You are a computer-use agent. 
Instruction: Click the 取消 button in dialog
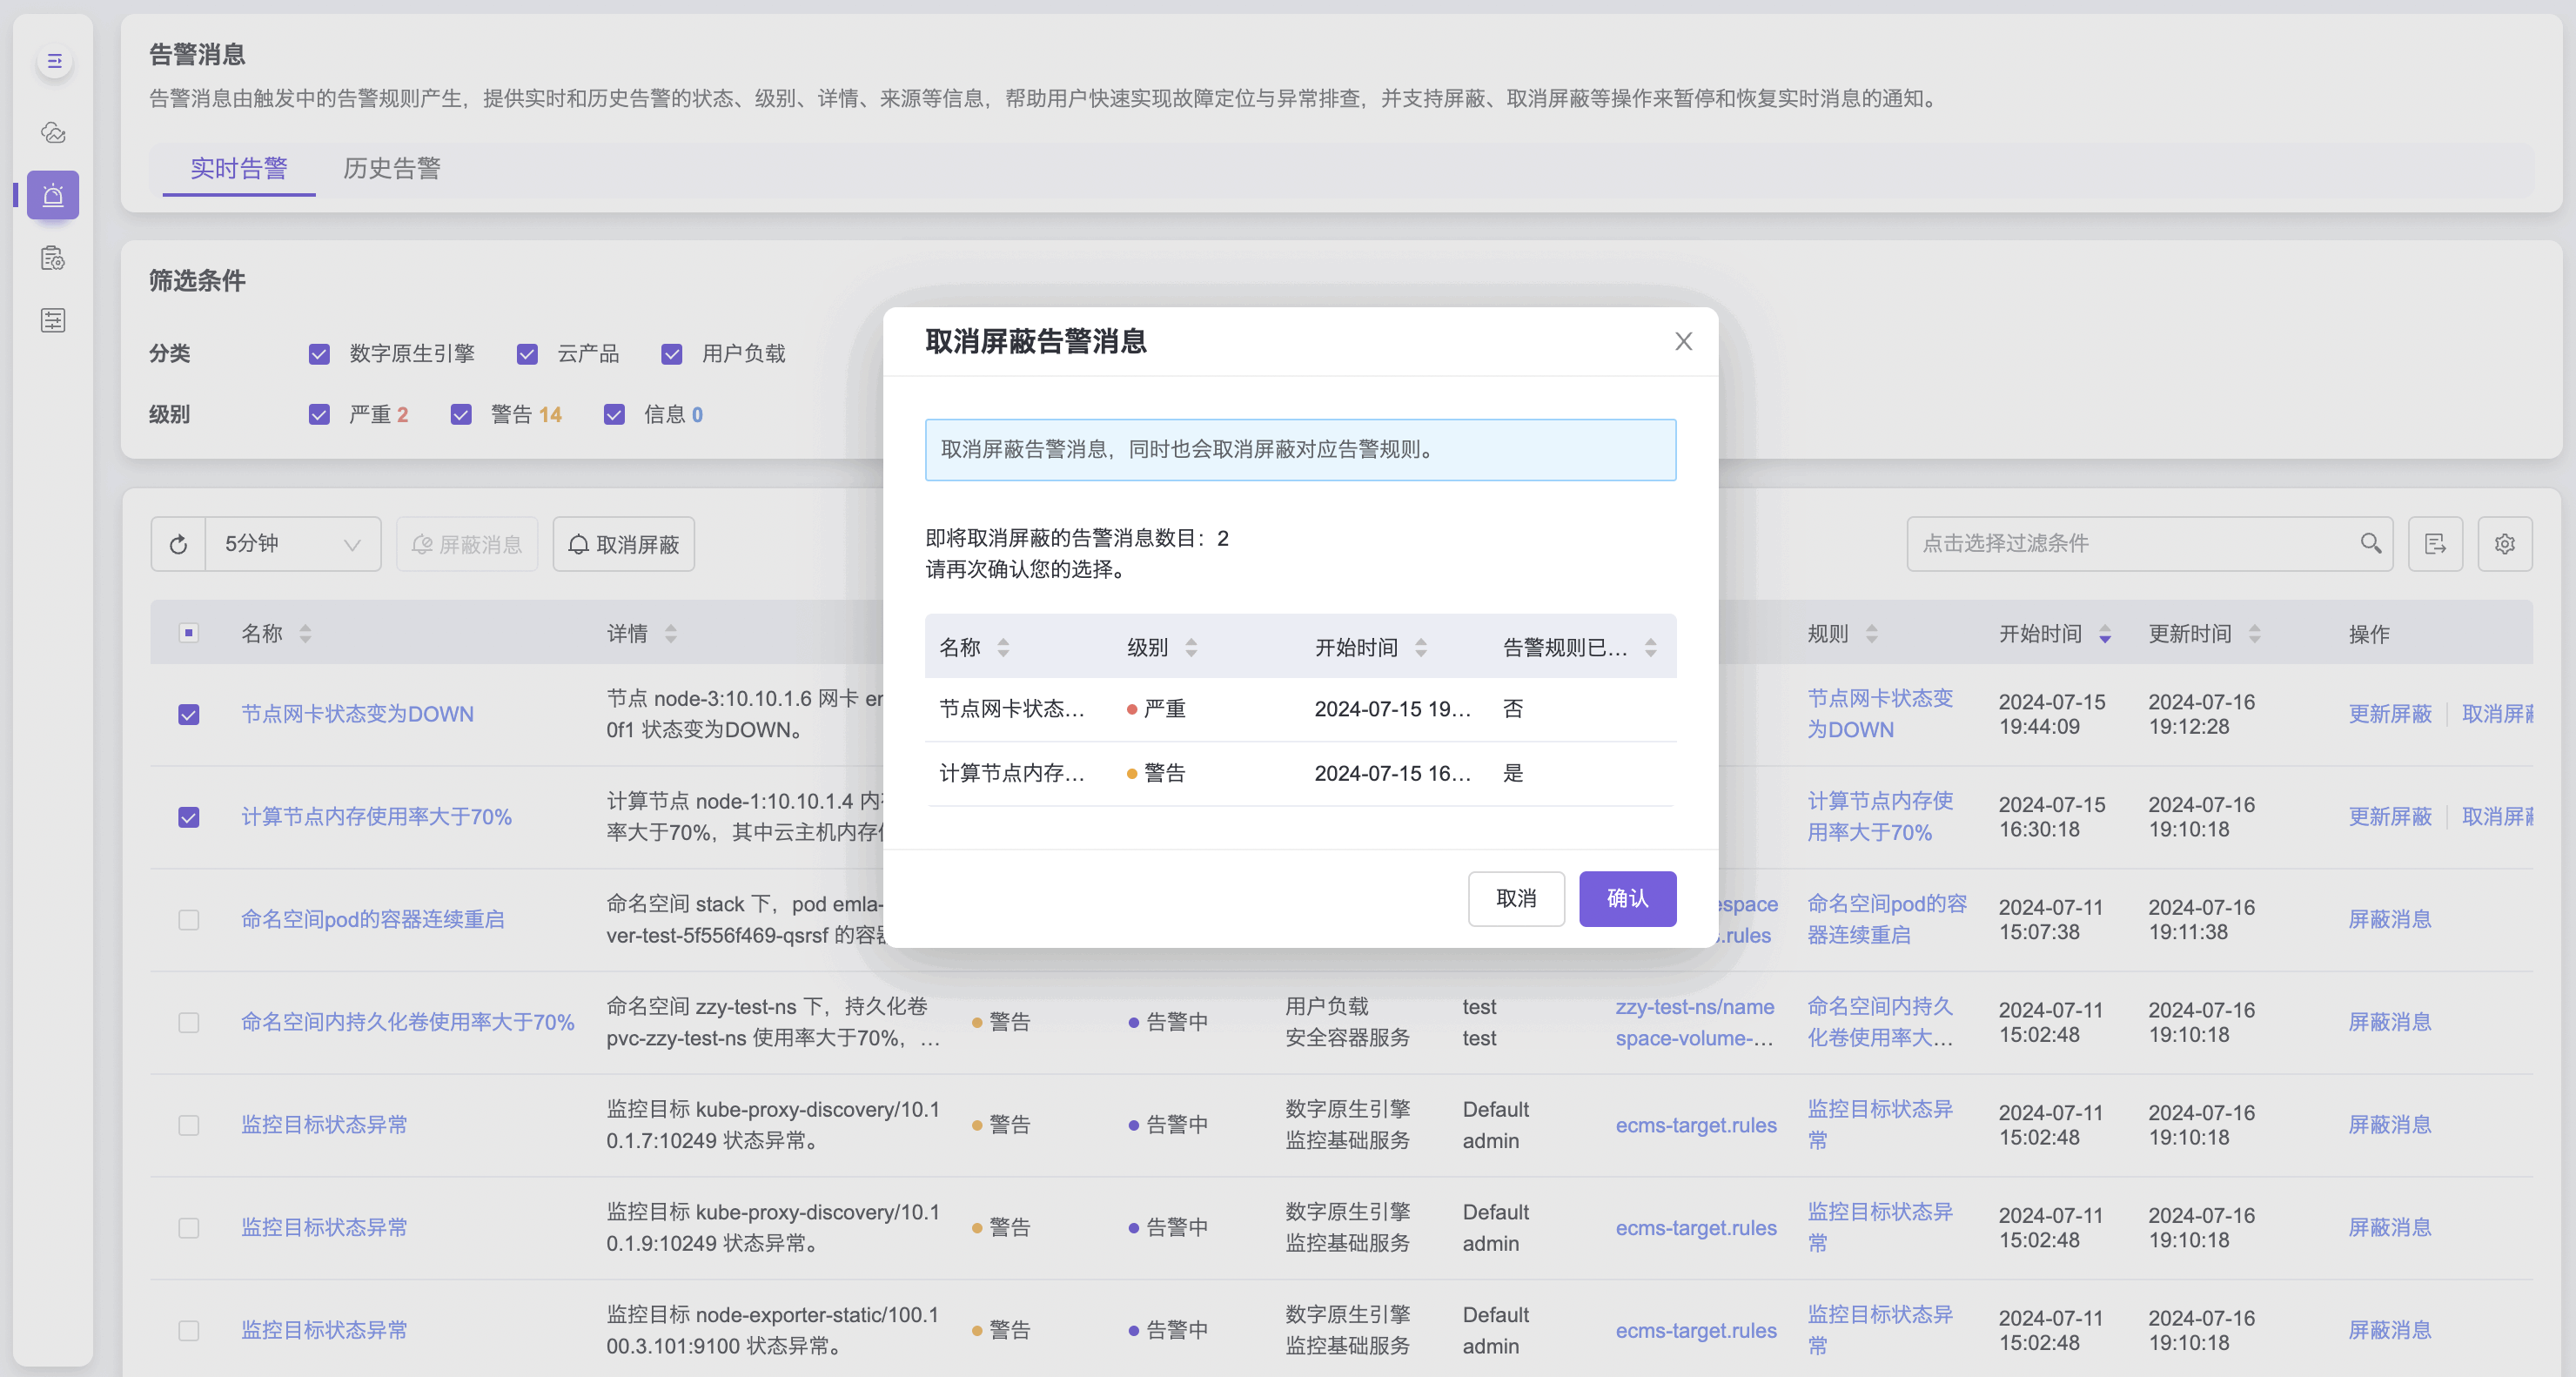(1515, 898)
